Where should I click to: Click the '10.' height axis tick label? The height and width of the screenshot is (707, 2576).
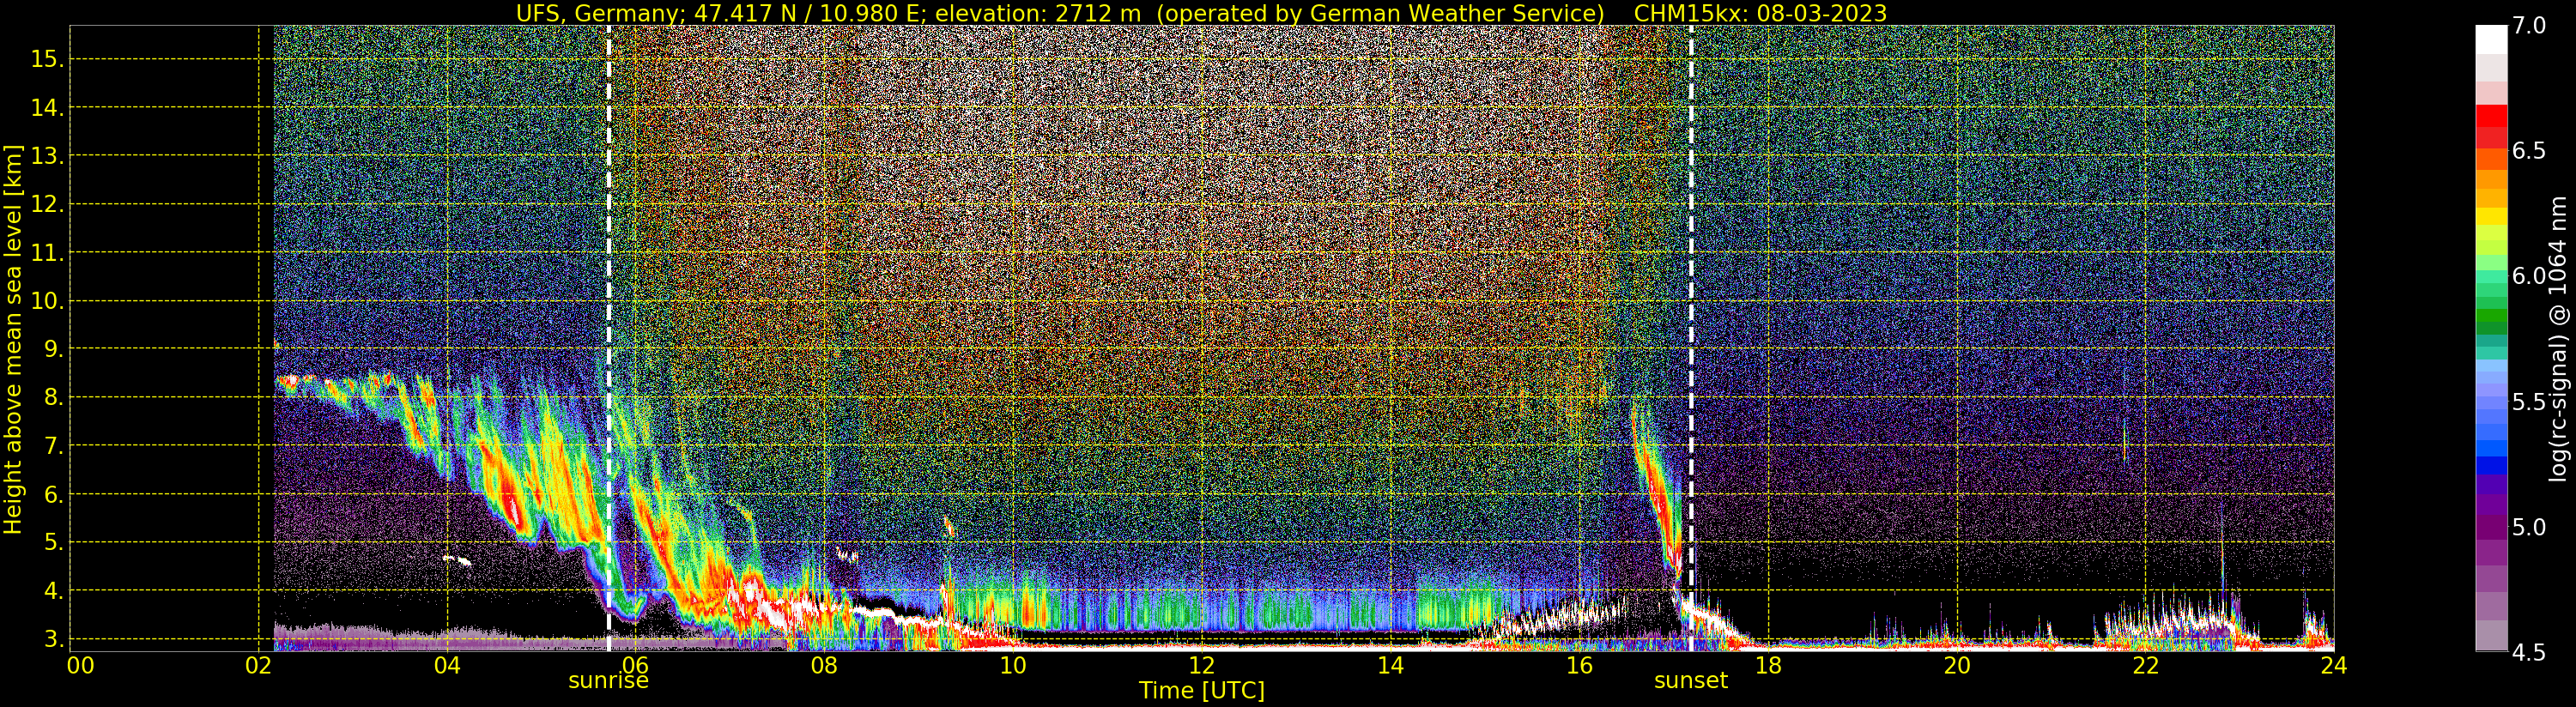[47, 301]
